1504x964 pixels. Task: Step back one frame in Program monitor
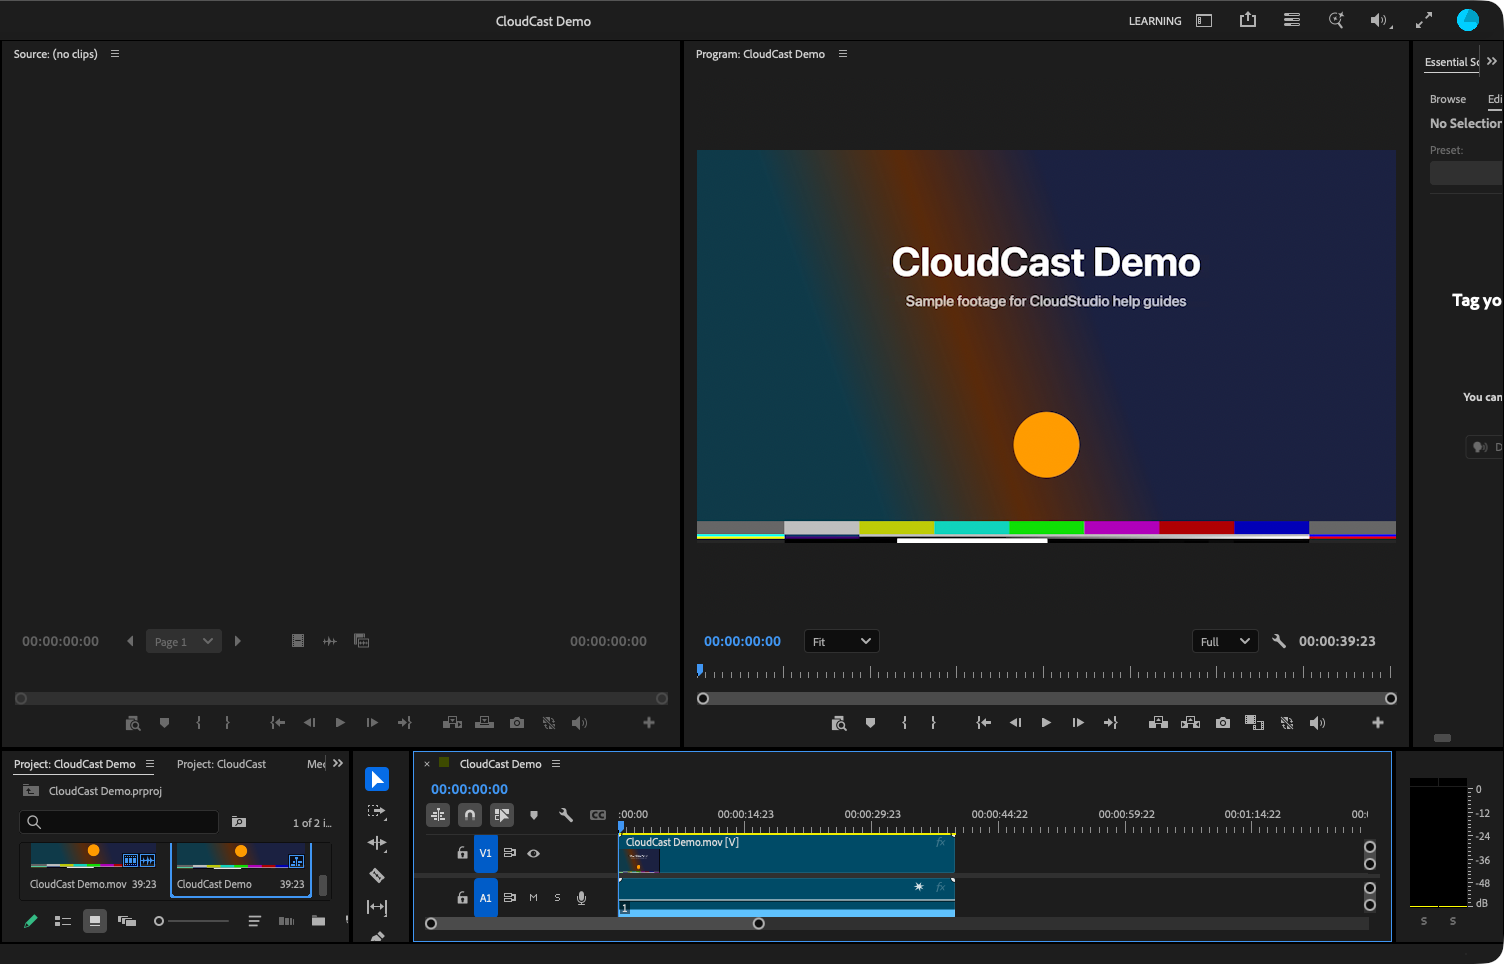coord(1015,723)
